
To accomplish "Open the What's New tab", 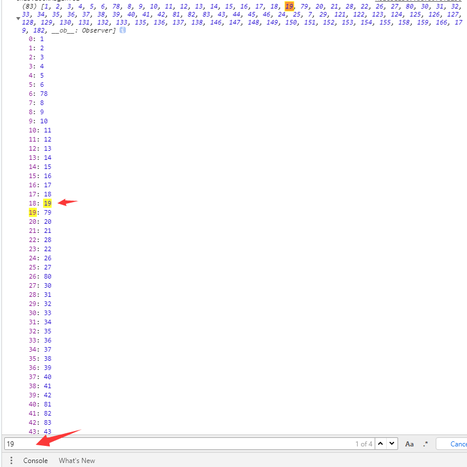I will tap(77, 460).
